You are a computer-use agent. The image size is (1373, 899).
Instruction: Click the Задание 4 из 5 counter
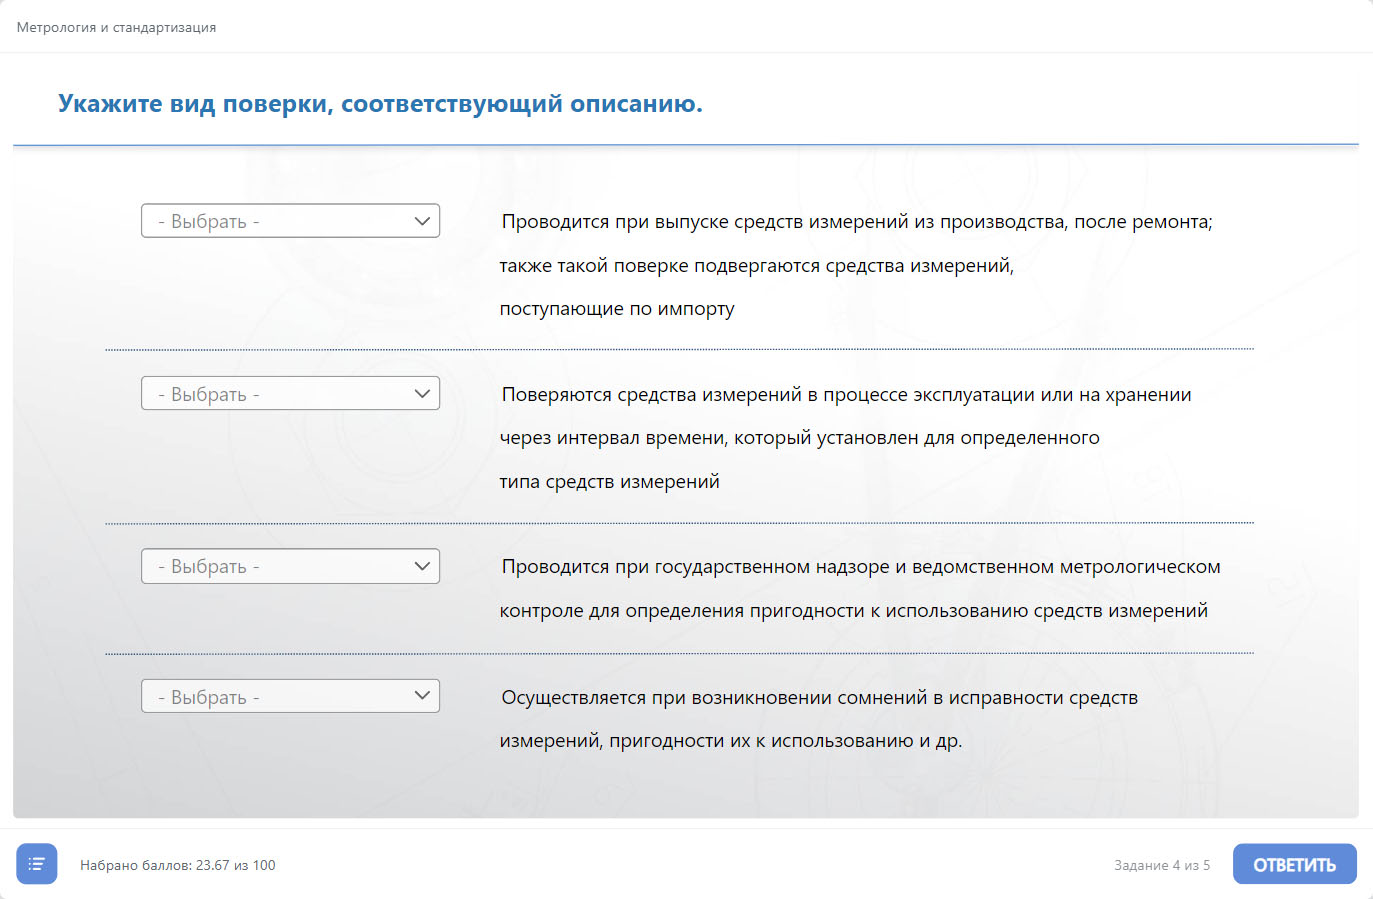tap(1162, 865)
